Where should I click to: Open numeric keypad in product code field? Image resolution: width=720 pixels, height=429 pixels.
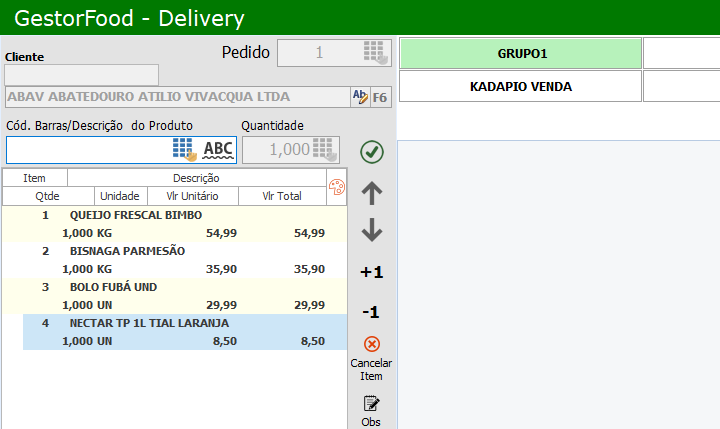pyautogui.click(x=183, y=149)
